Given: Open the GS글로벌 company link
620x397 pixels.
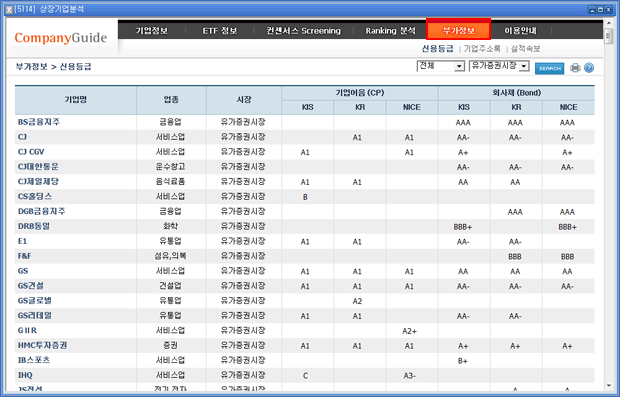Looking at the screenshot, I should coord(35,301).
